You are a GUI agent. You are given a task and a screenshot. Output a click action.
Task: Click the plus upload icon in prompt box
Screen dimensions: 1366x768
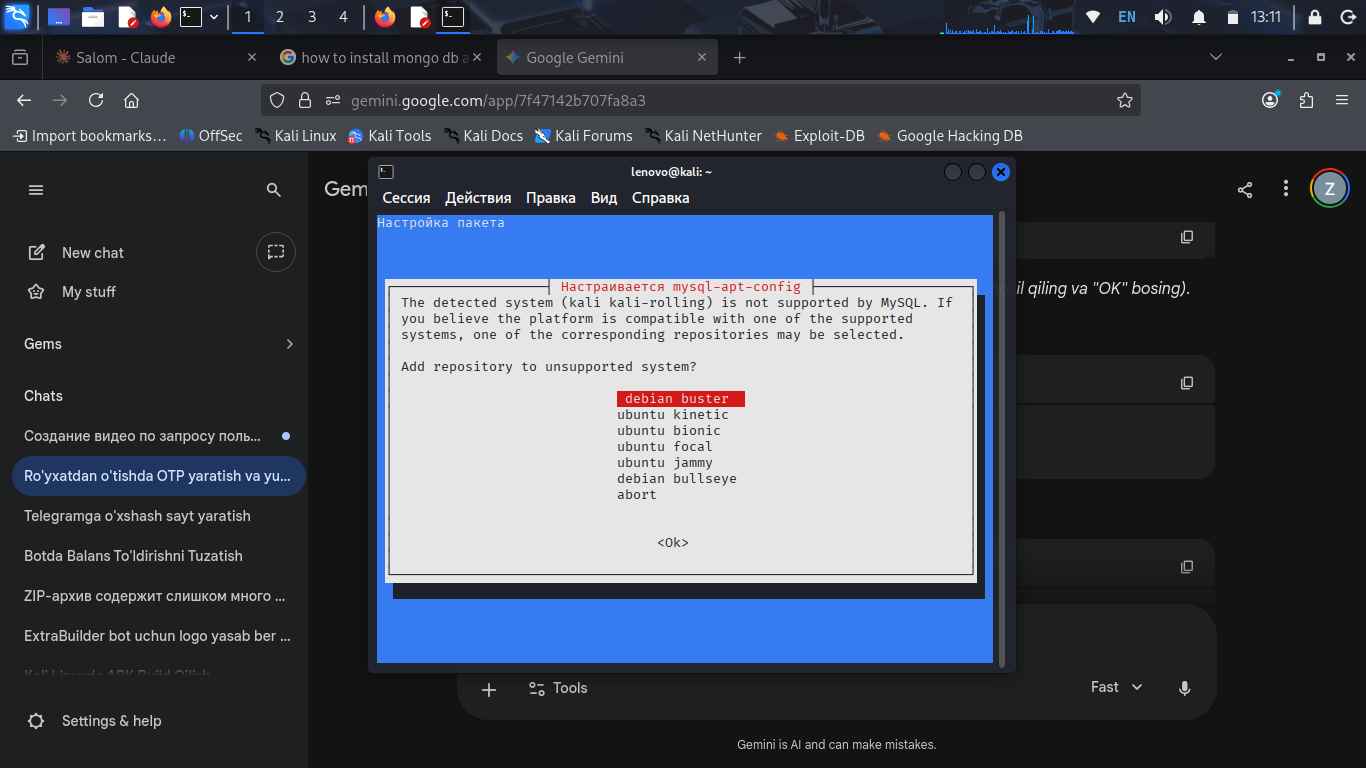pyautogui.click(x=489, y=689)
